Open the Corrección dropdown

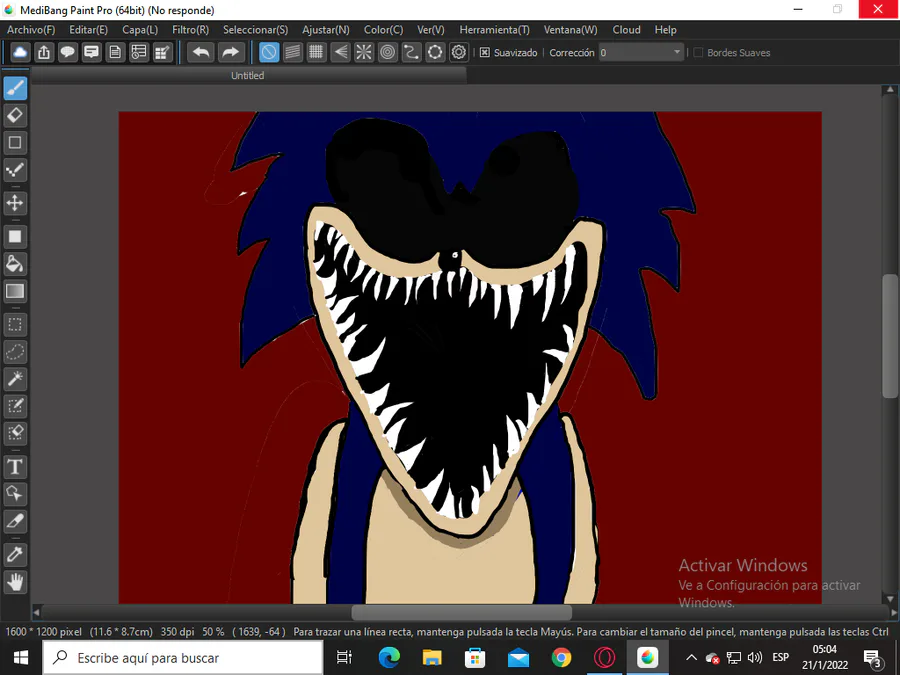(x=677, y=53)
